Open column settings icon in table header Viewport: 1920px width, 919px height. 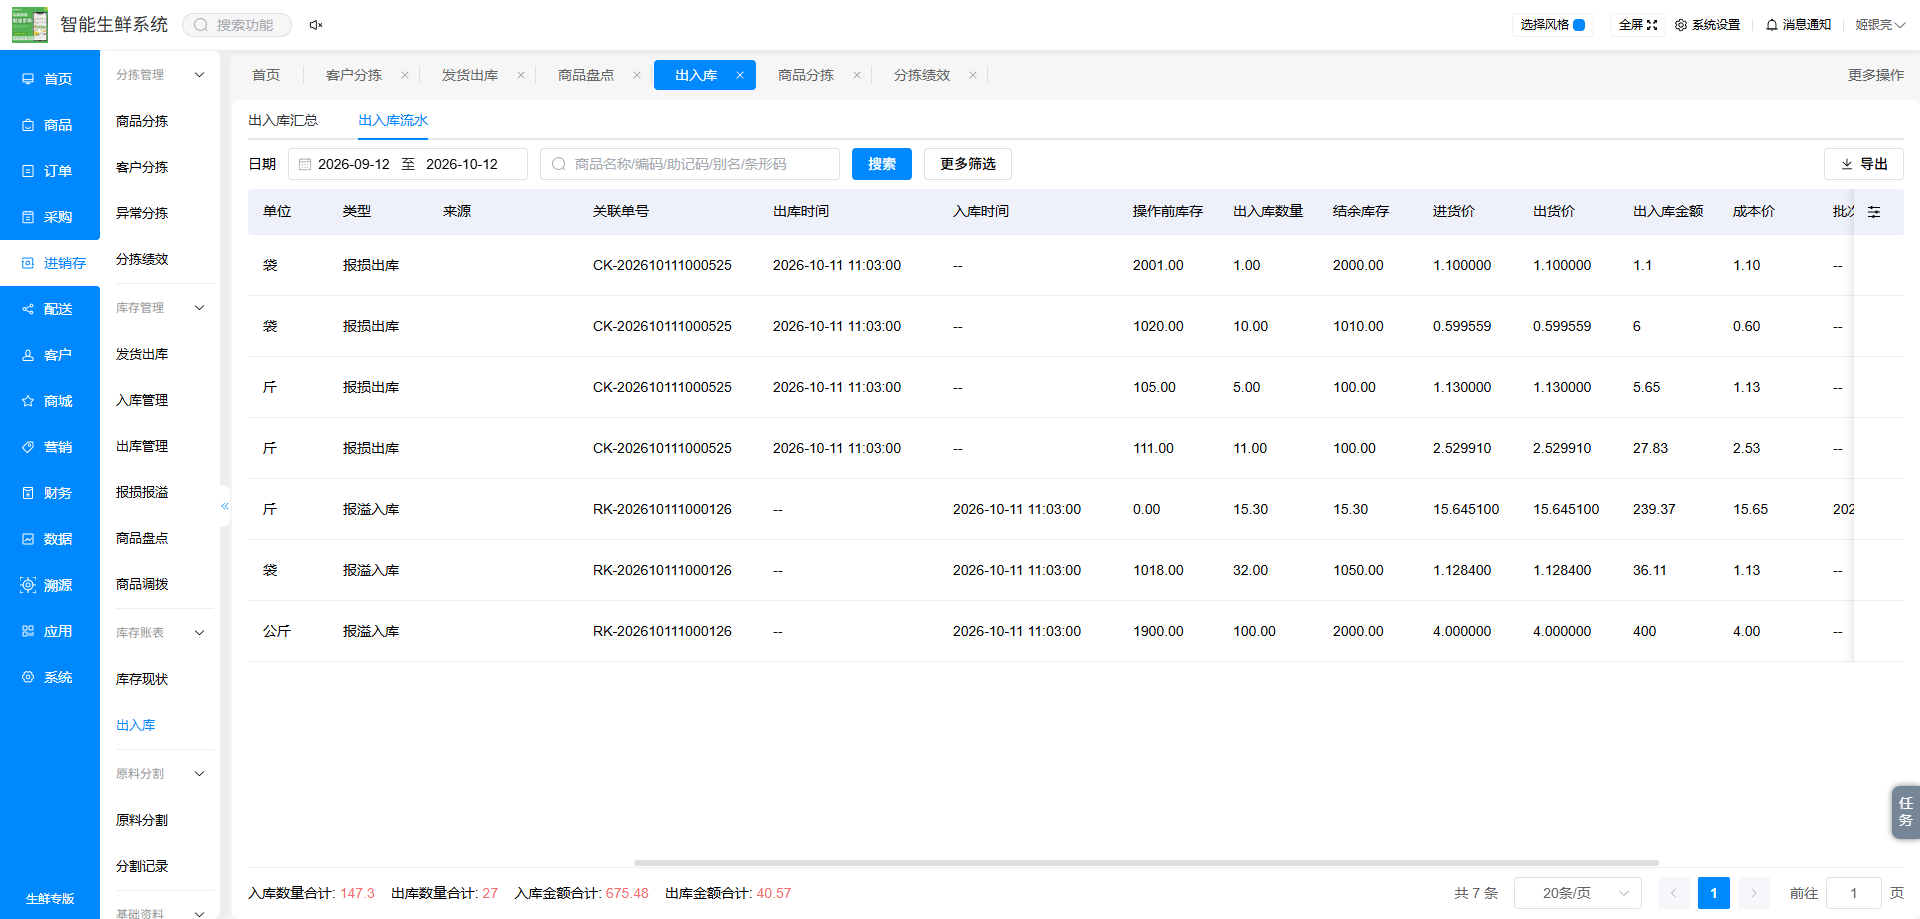tap(1874, 212)
